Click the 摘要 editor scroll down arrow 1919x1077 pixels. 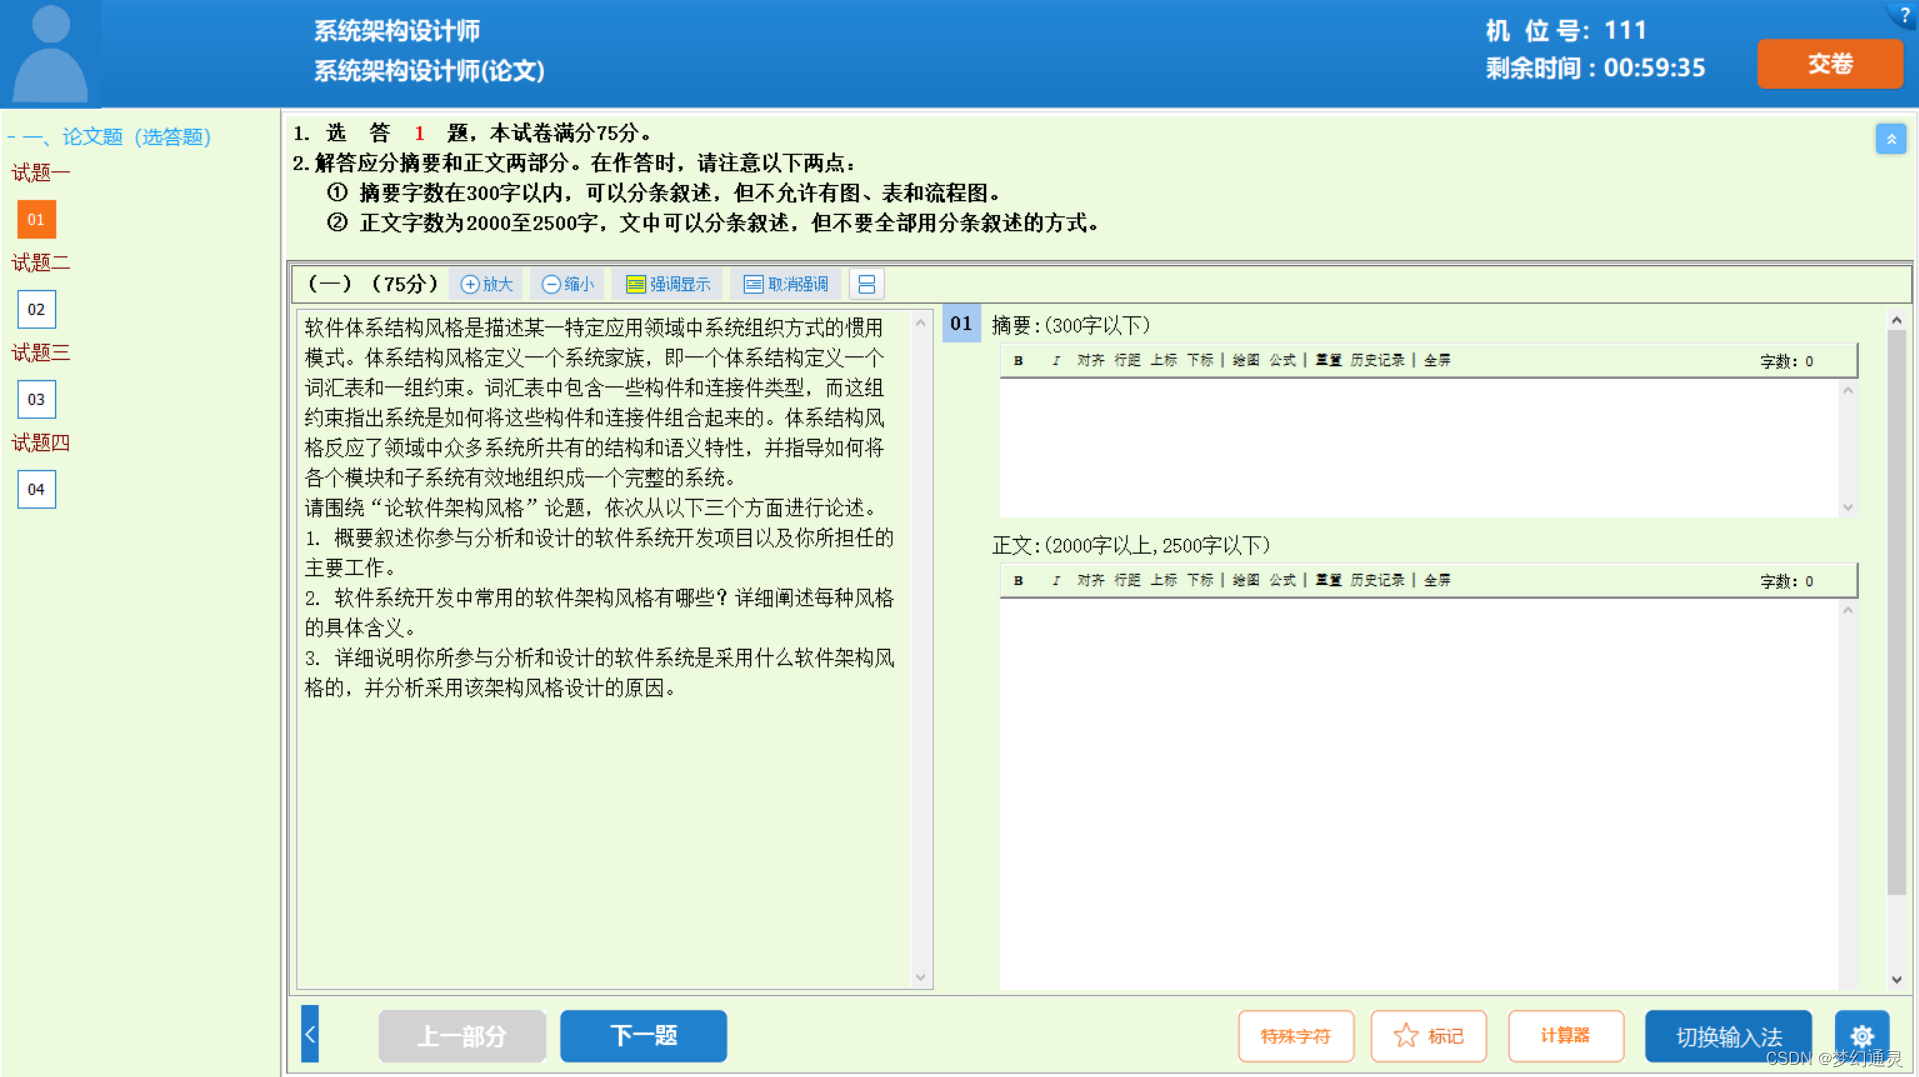[x=1848, y=507]
